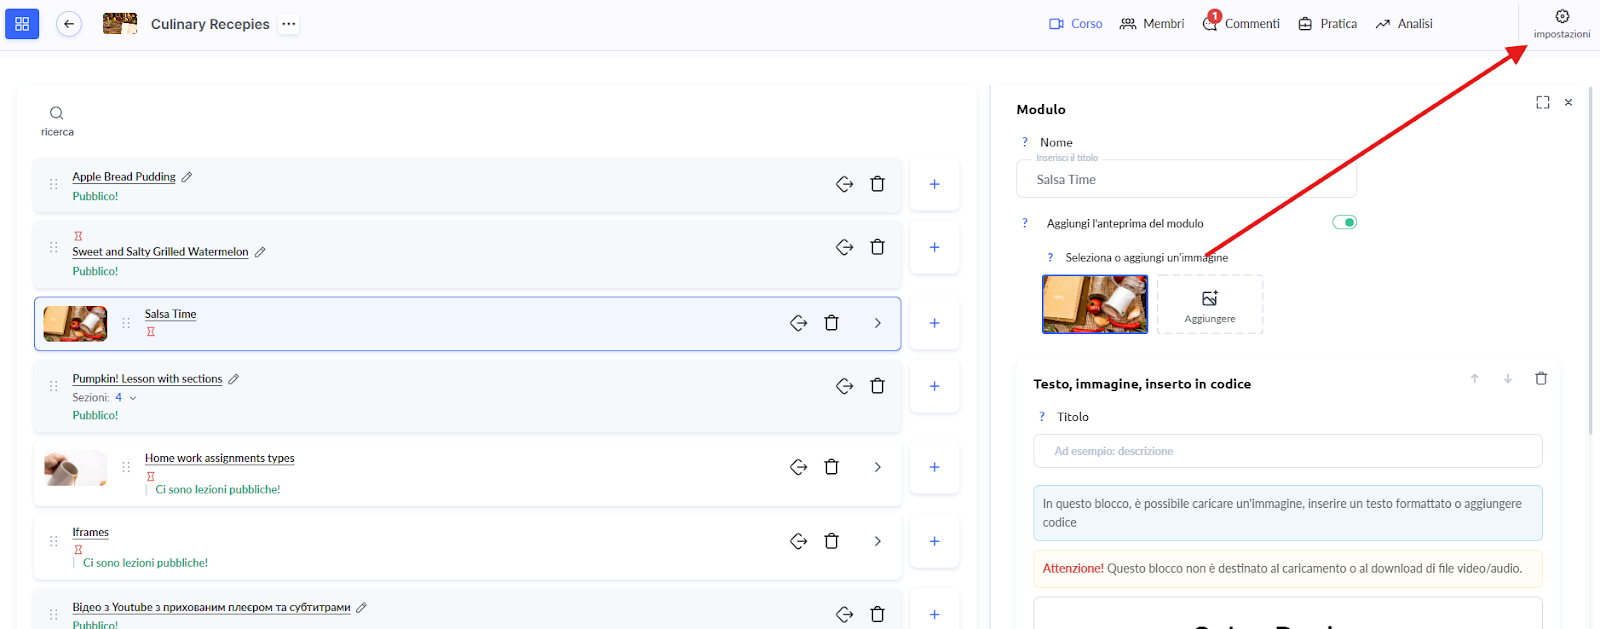Expand the Sezioni 4 dropdown
1600x629 pixels.
[x=132, y=398]
